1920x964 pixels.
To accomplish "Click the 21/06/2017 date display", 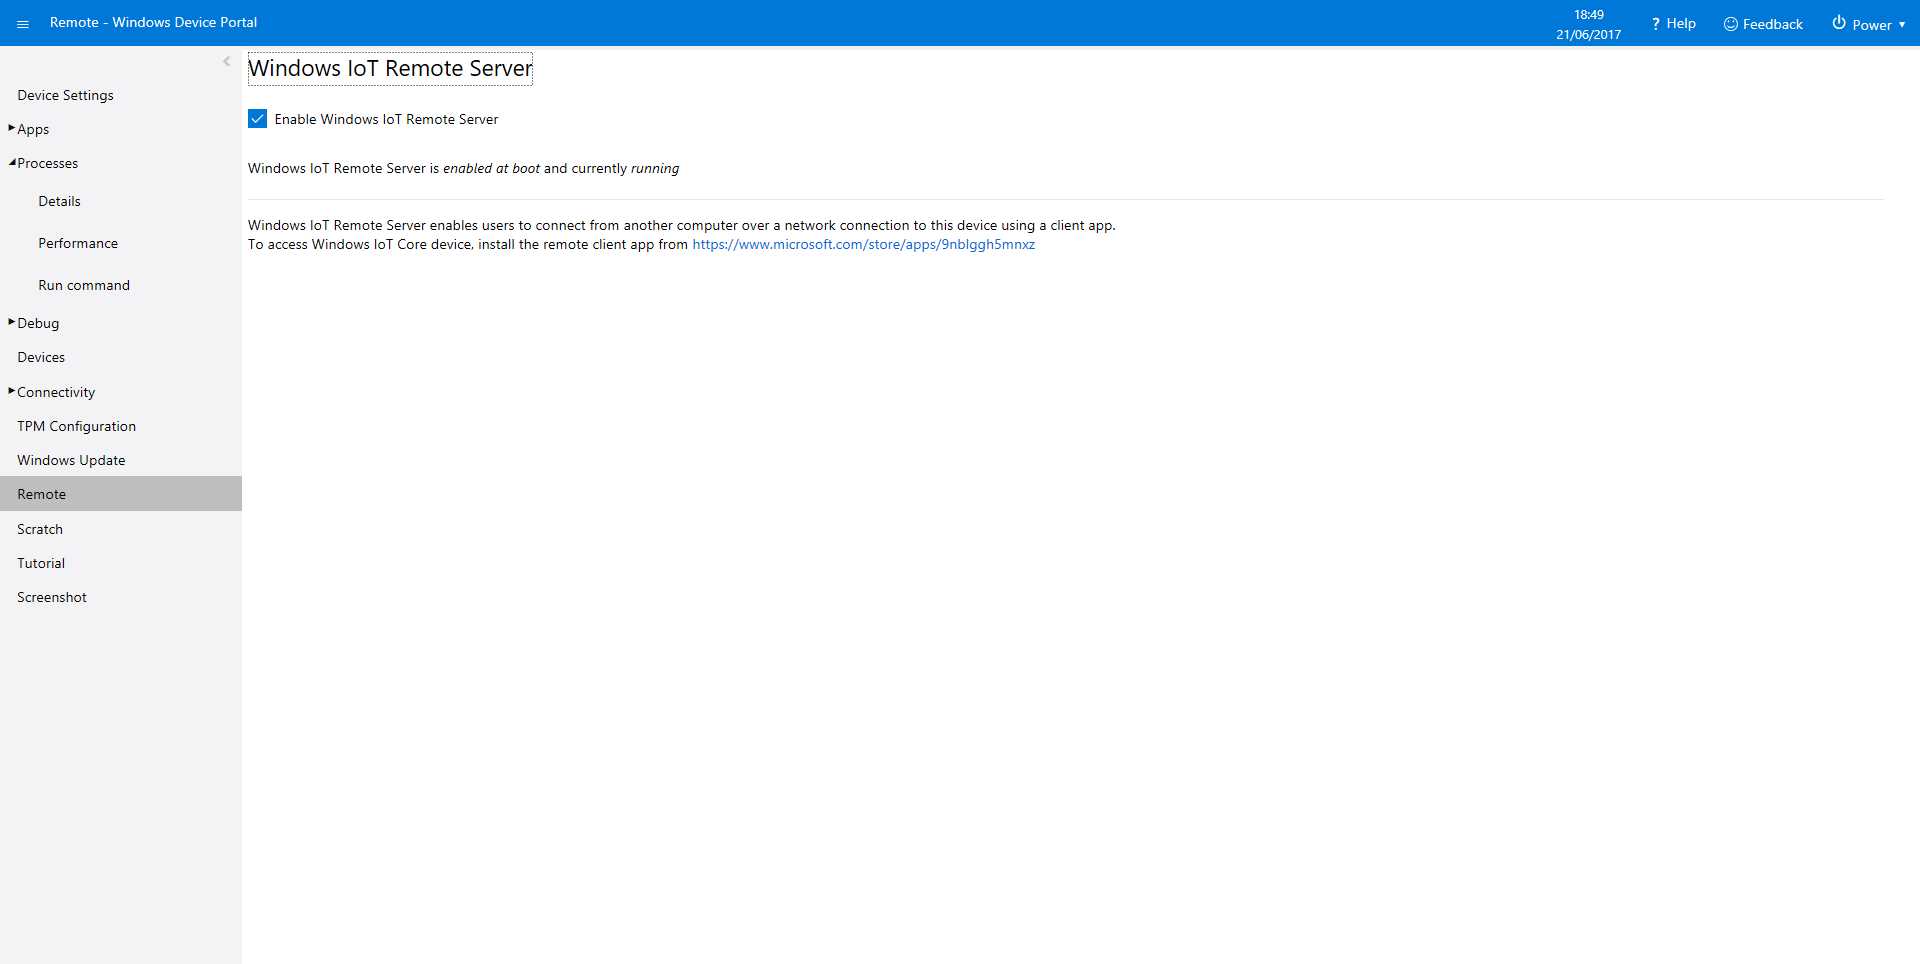I will click(1588, 34).
